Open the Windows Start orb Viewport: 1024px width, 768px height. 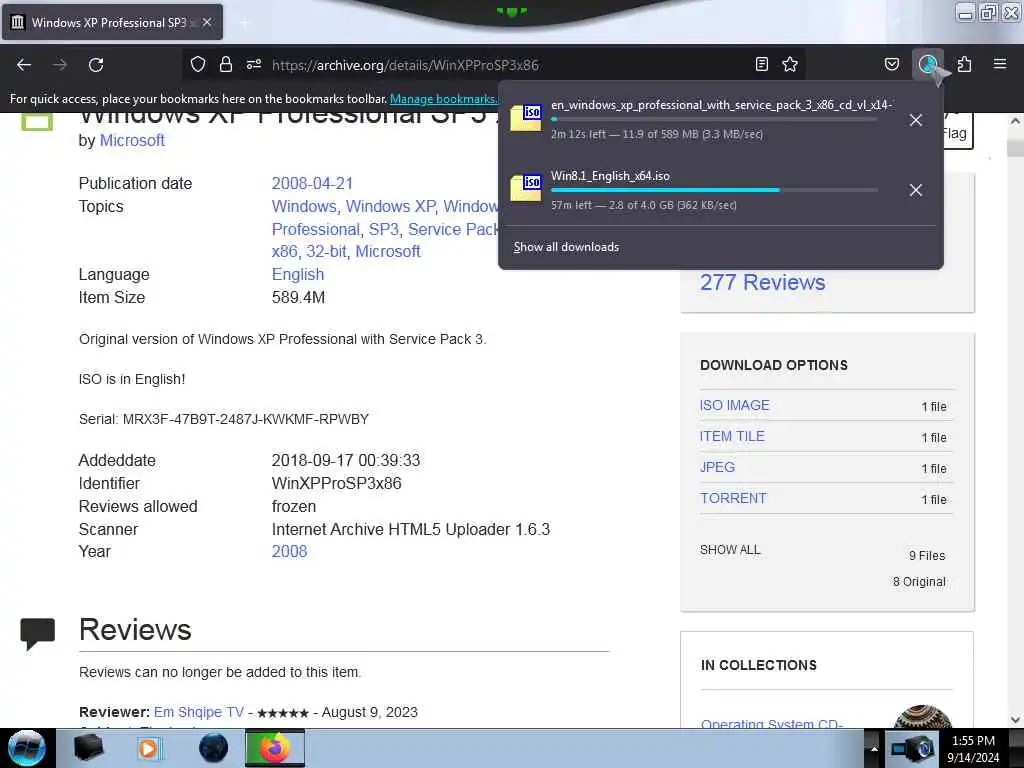(27, 748)
